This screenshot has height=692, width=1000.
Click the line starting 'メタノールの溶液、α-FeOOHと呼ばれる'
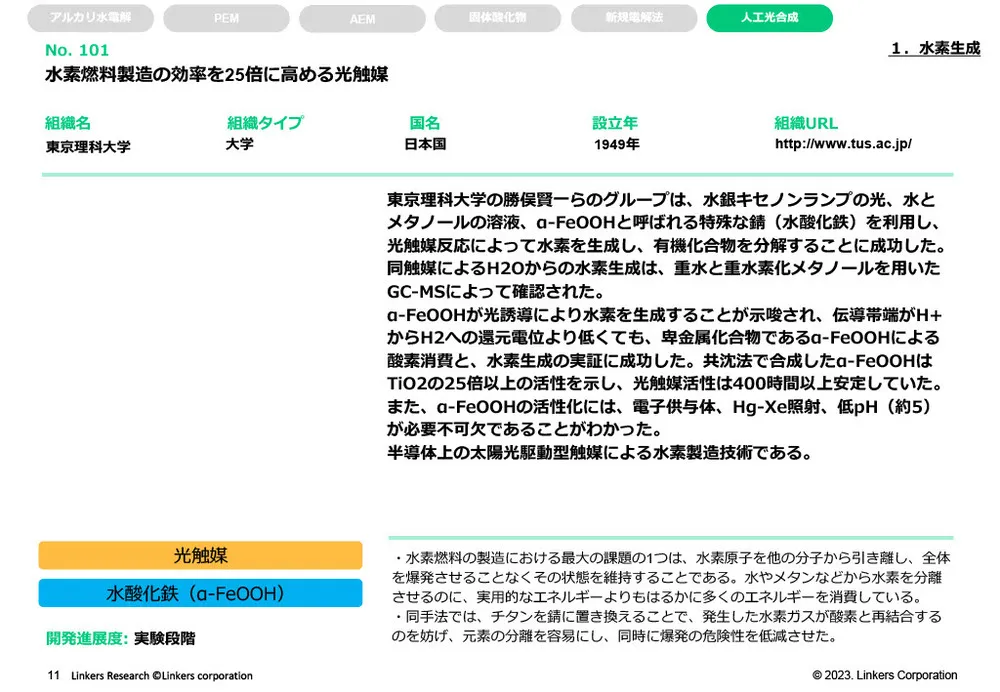coord(664,223)
